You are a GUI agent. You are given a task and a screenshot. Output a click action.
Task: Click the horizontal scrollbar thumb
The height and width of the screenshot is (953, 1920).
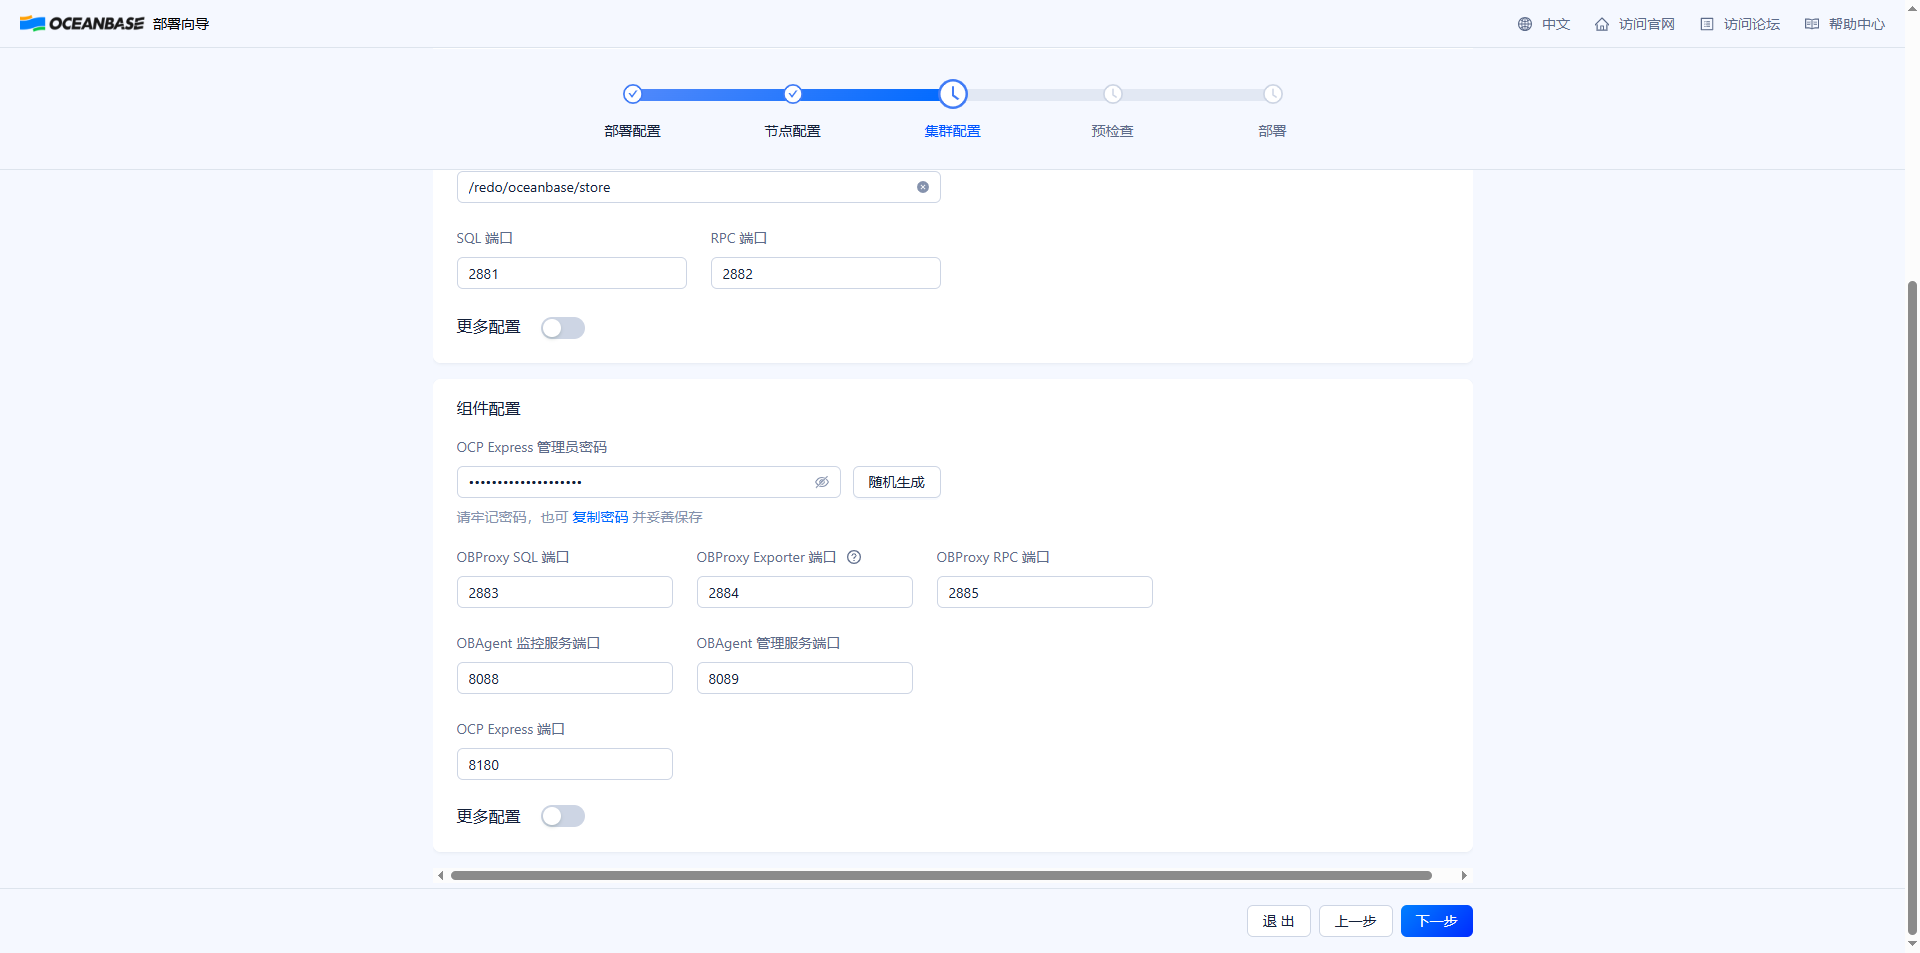(x=941, y=876)
